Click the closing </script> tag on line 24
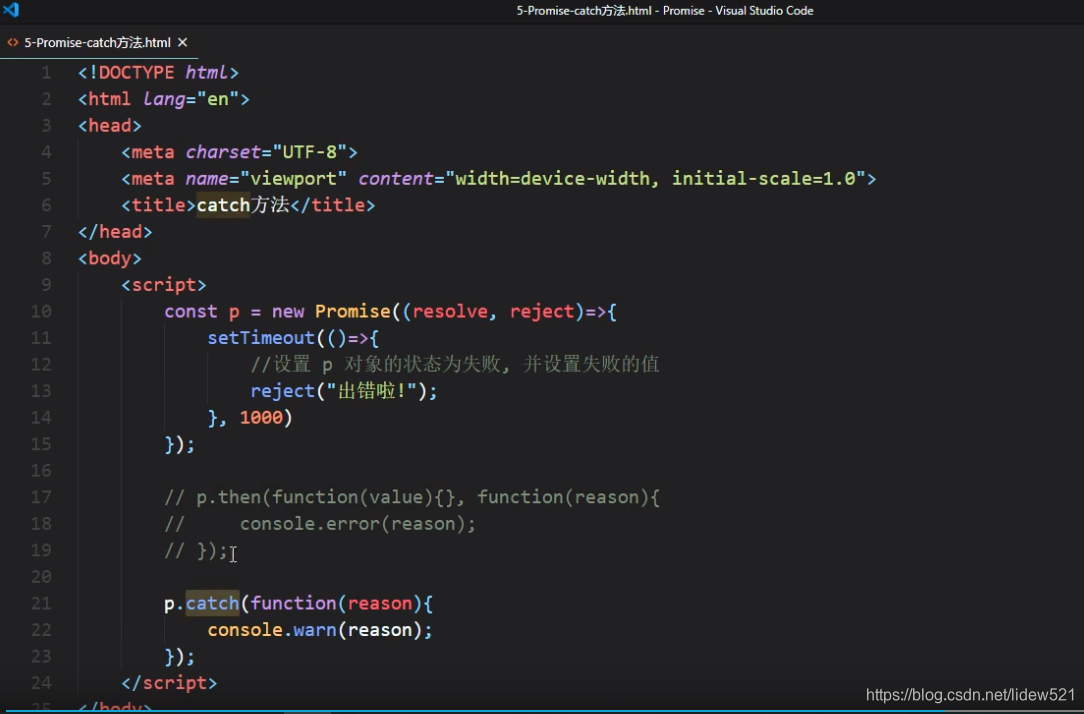Image resolution: width=1084 pixels, height=714 pixels. [x=169, y=683]
